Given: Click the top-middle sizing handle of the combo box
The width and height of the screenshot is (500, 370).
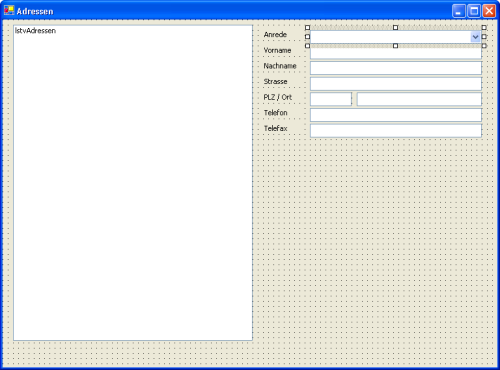Looking at the screenshot, I should 395,27.
